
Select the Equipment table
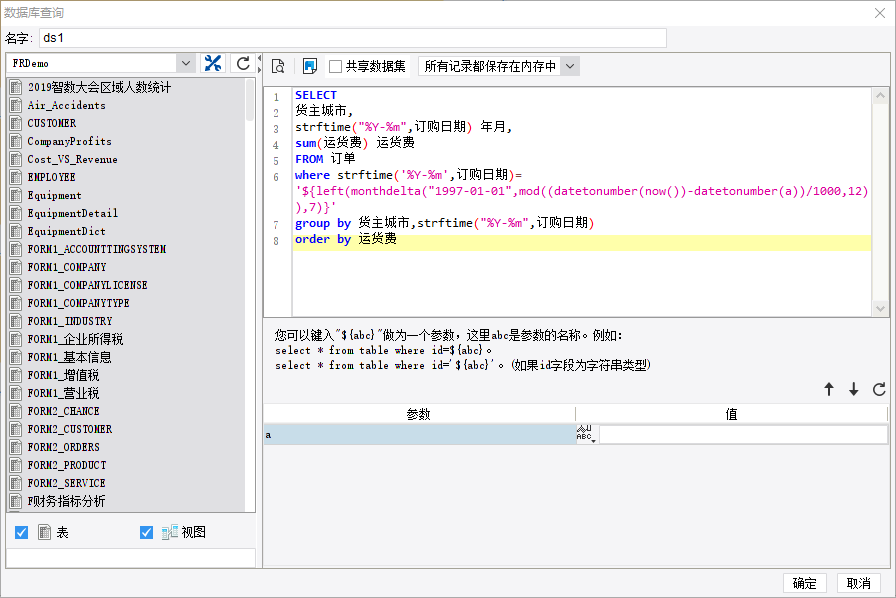click(x=54, y=195)
